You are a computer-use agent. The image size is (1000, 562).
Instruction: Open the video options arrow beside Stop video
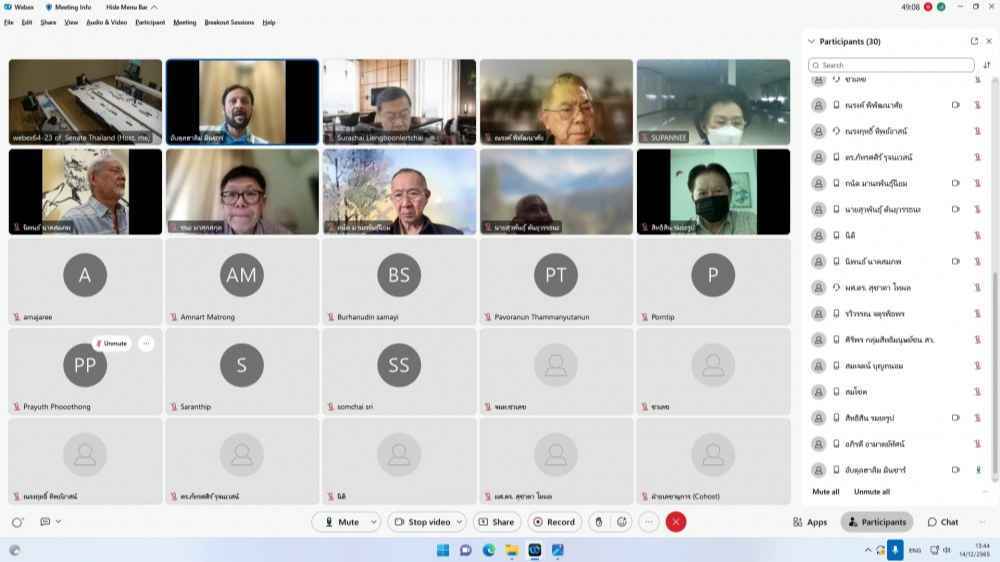click(460, 522)
